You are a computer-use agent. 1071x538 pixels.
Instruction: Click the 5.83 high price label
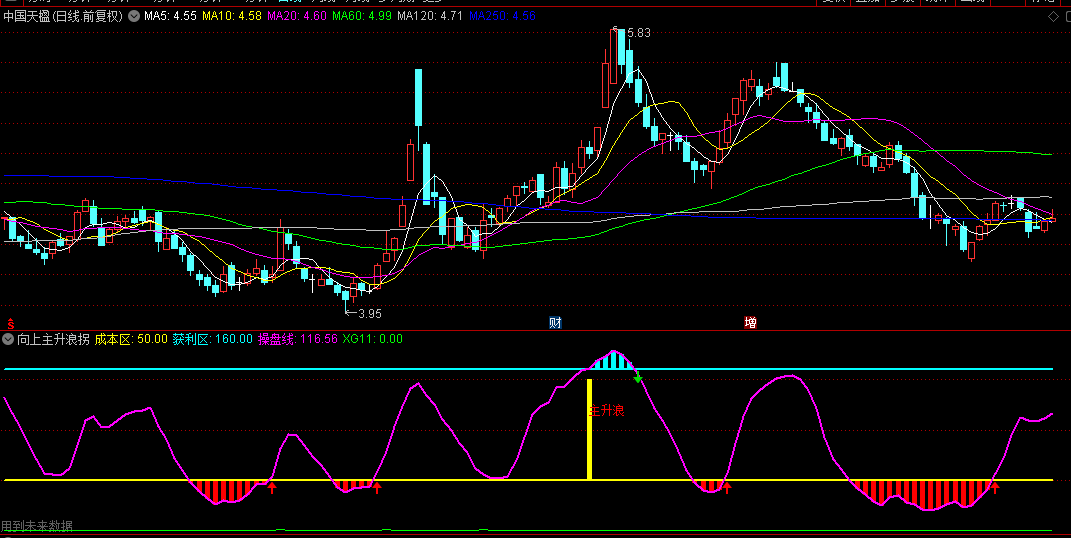tap(638, 33)
